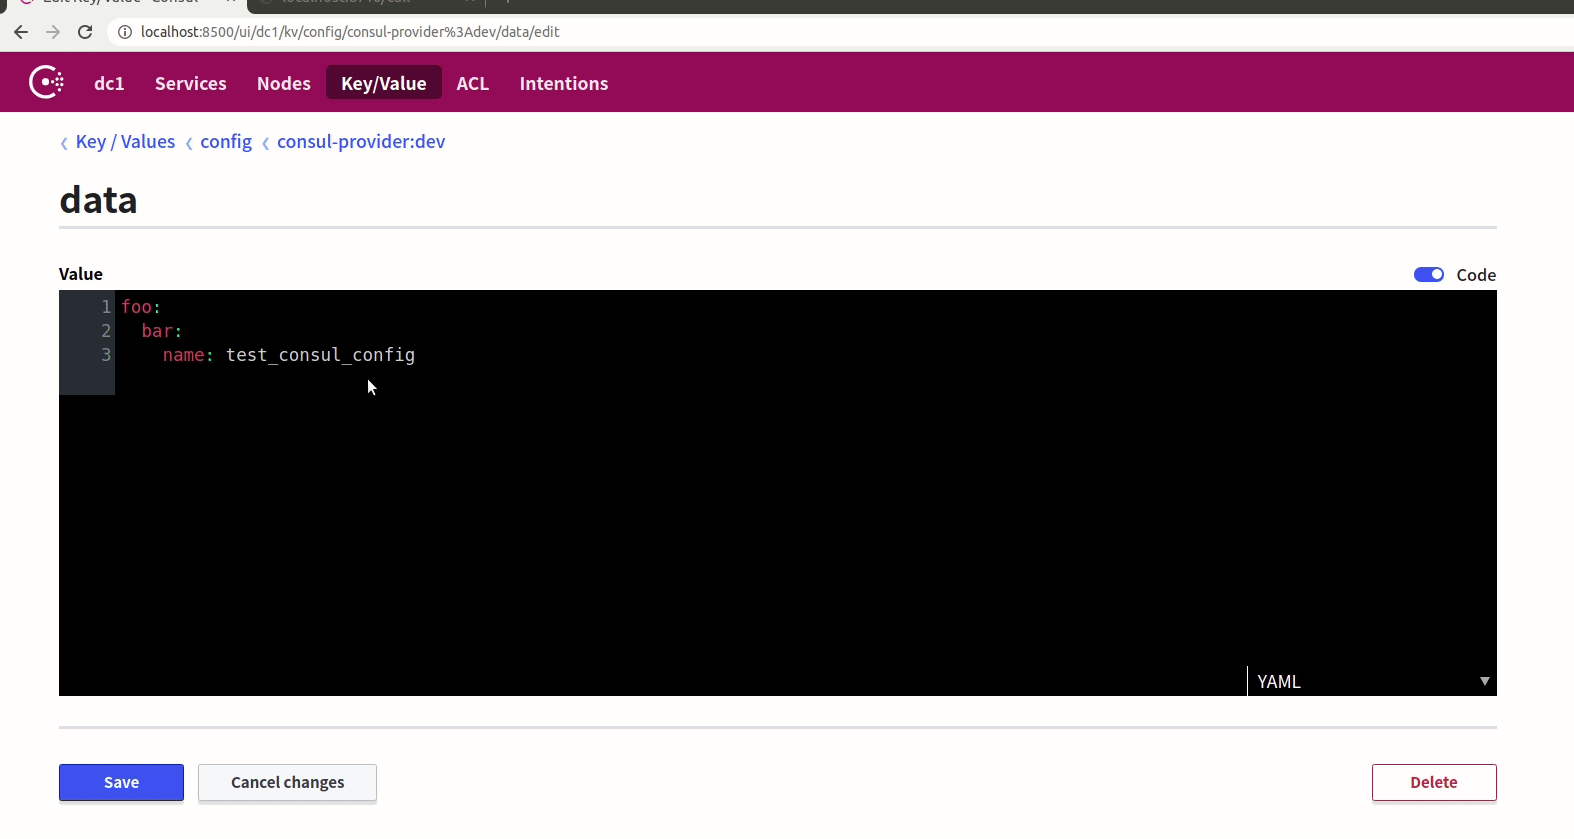Follow the config breadcrumb link

pyautogui.click(x=226, y=141)
